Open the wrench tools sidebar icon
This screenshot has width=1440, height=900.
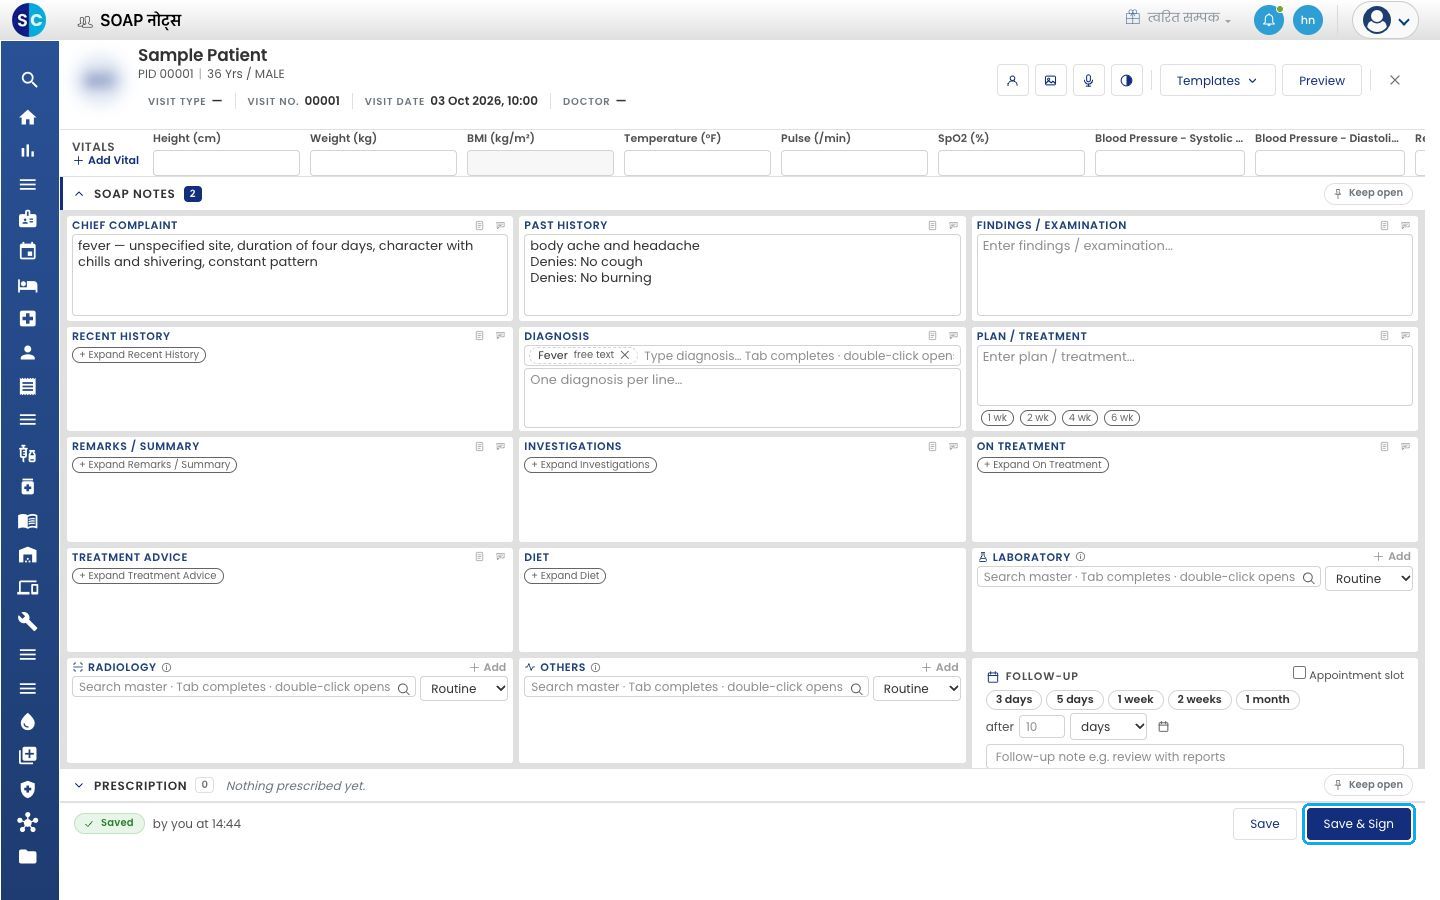(28, 621)
